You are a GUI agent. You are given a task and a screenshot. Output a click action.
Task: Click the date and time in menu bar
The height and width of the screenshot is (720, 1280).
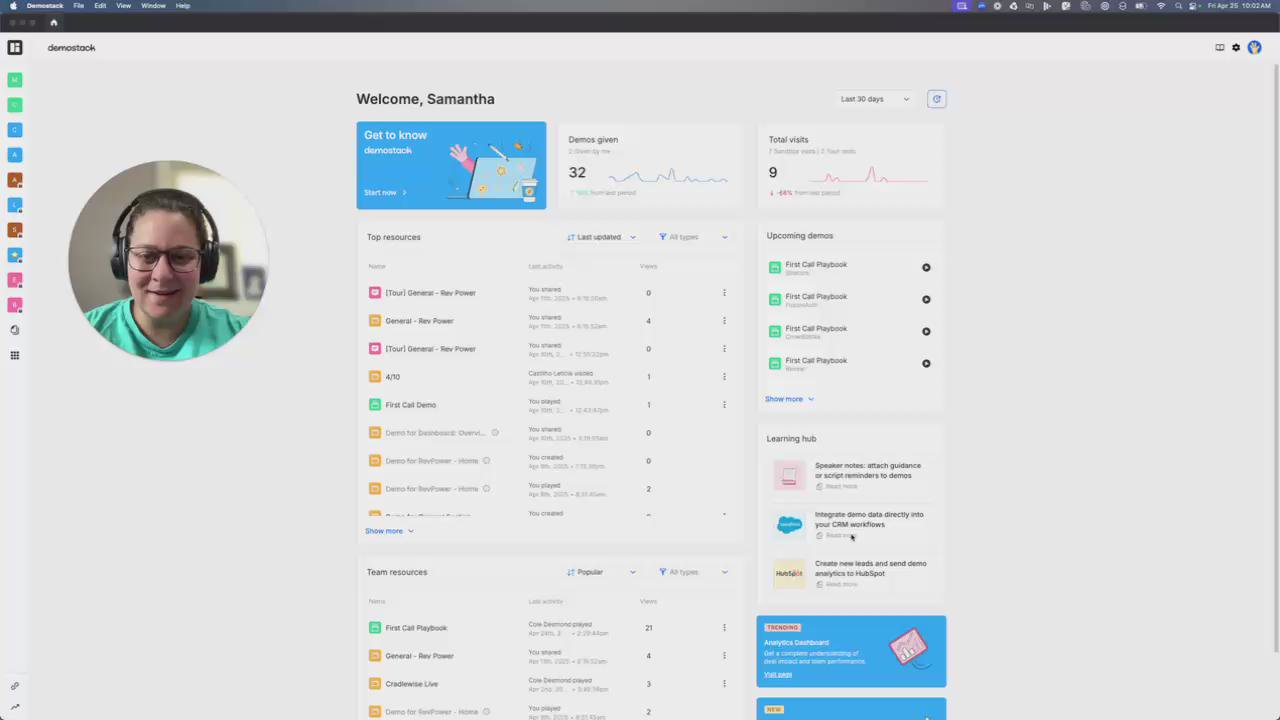(1239, 6)
